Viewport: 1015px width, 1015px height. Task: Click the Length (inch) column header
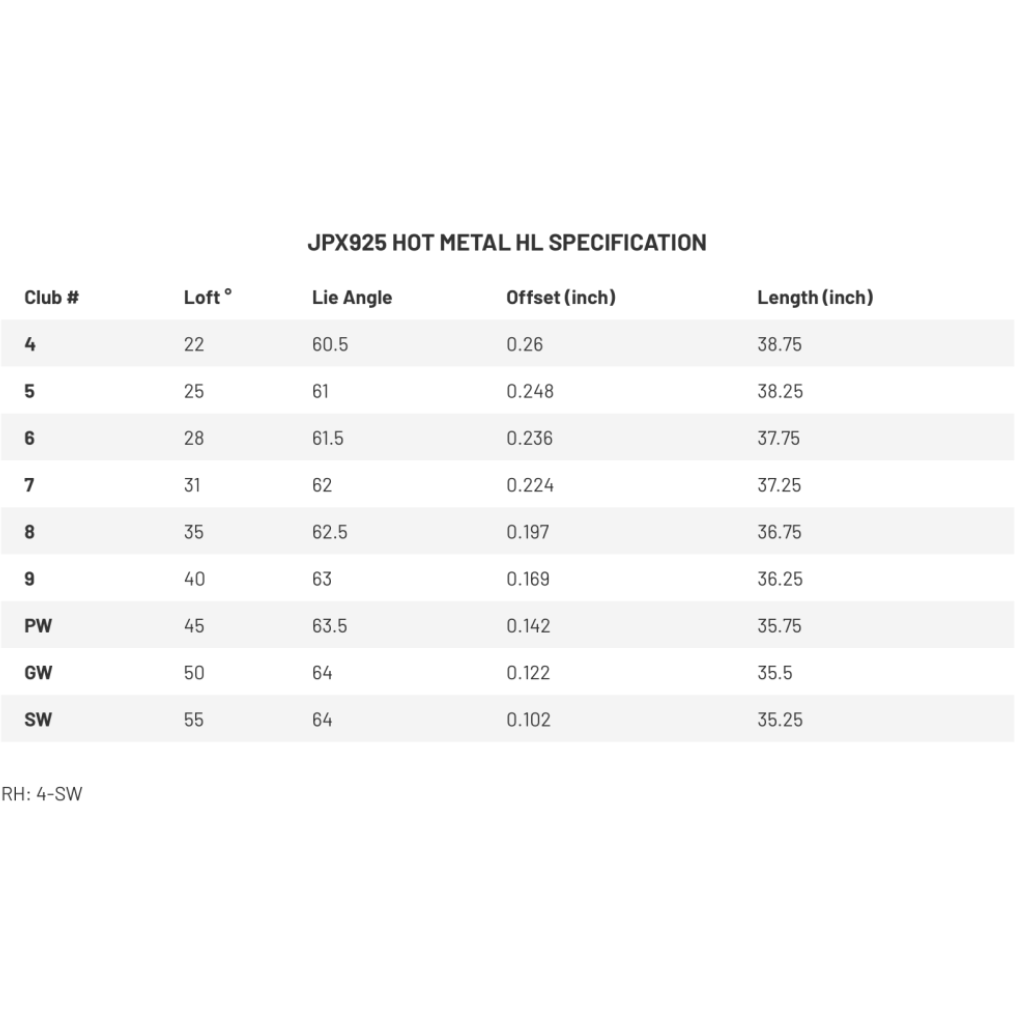(814, 297)
